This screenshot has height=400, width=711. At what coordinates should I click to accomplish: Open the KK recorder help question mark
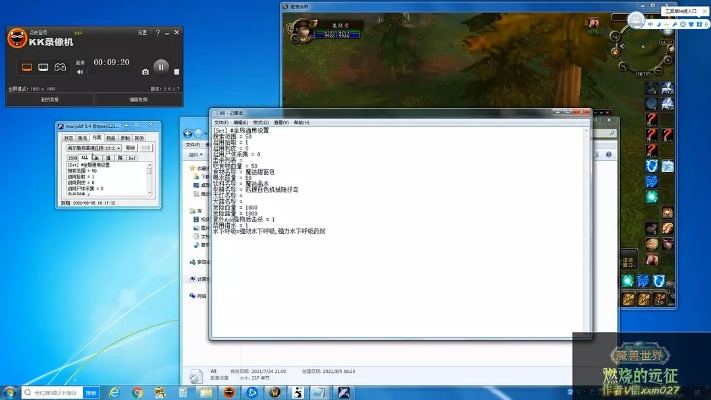157,33
